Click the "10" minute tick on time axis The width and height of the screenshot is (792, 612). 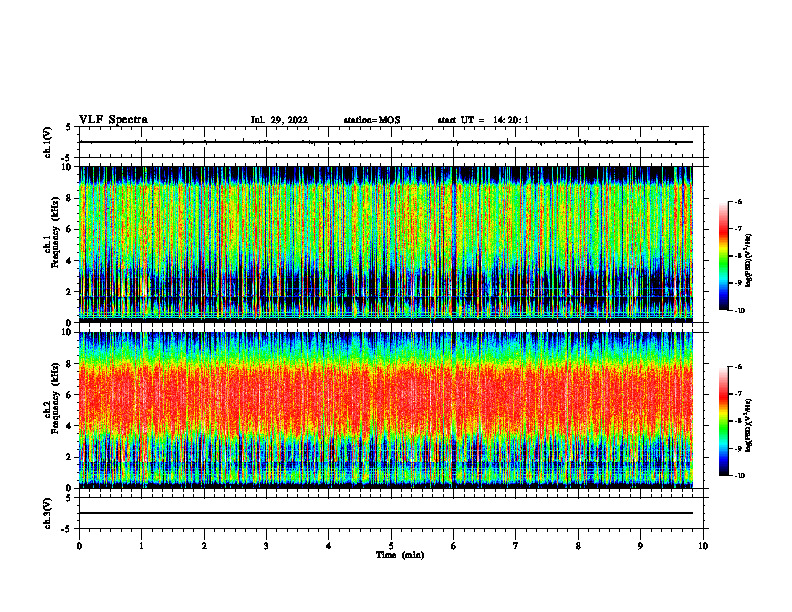point(703,546)
